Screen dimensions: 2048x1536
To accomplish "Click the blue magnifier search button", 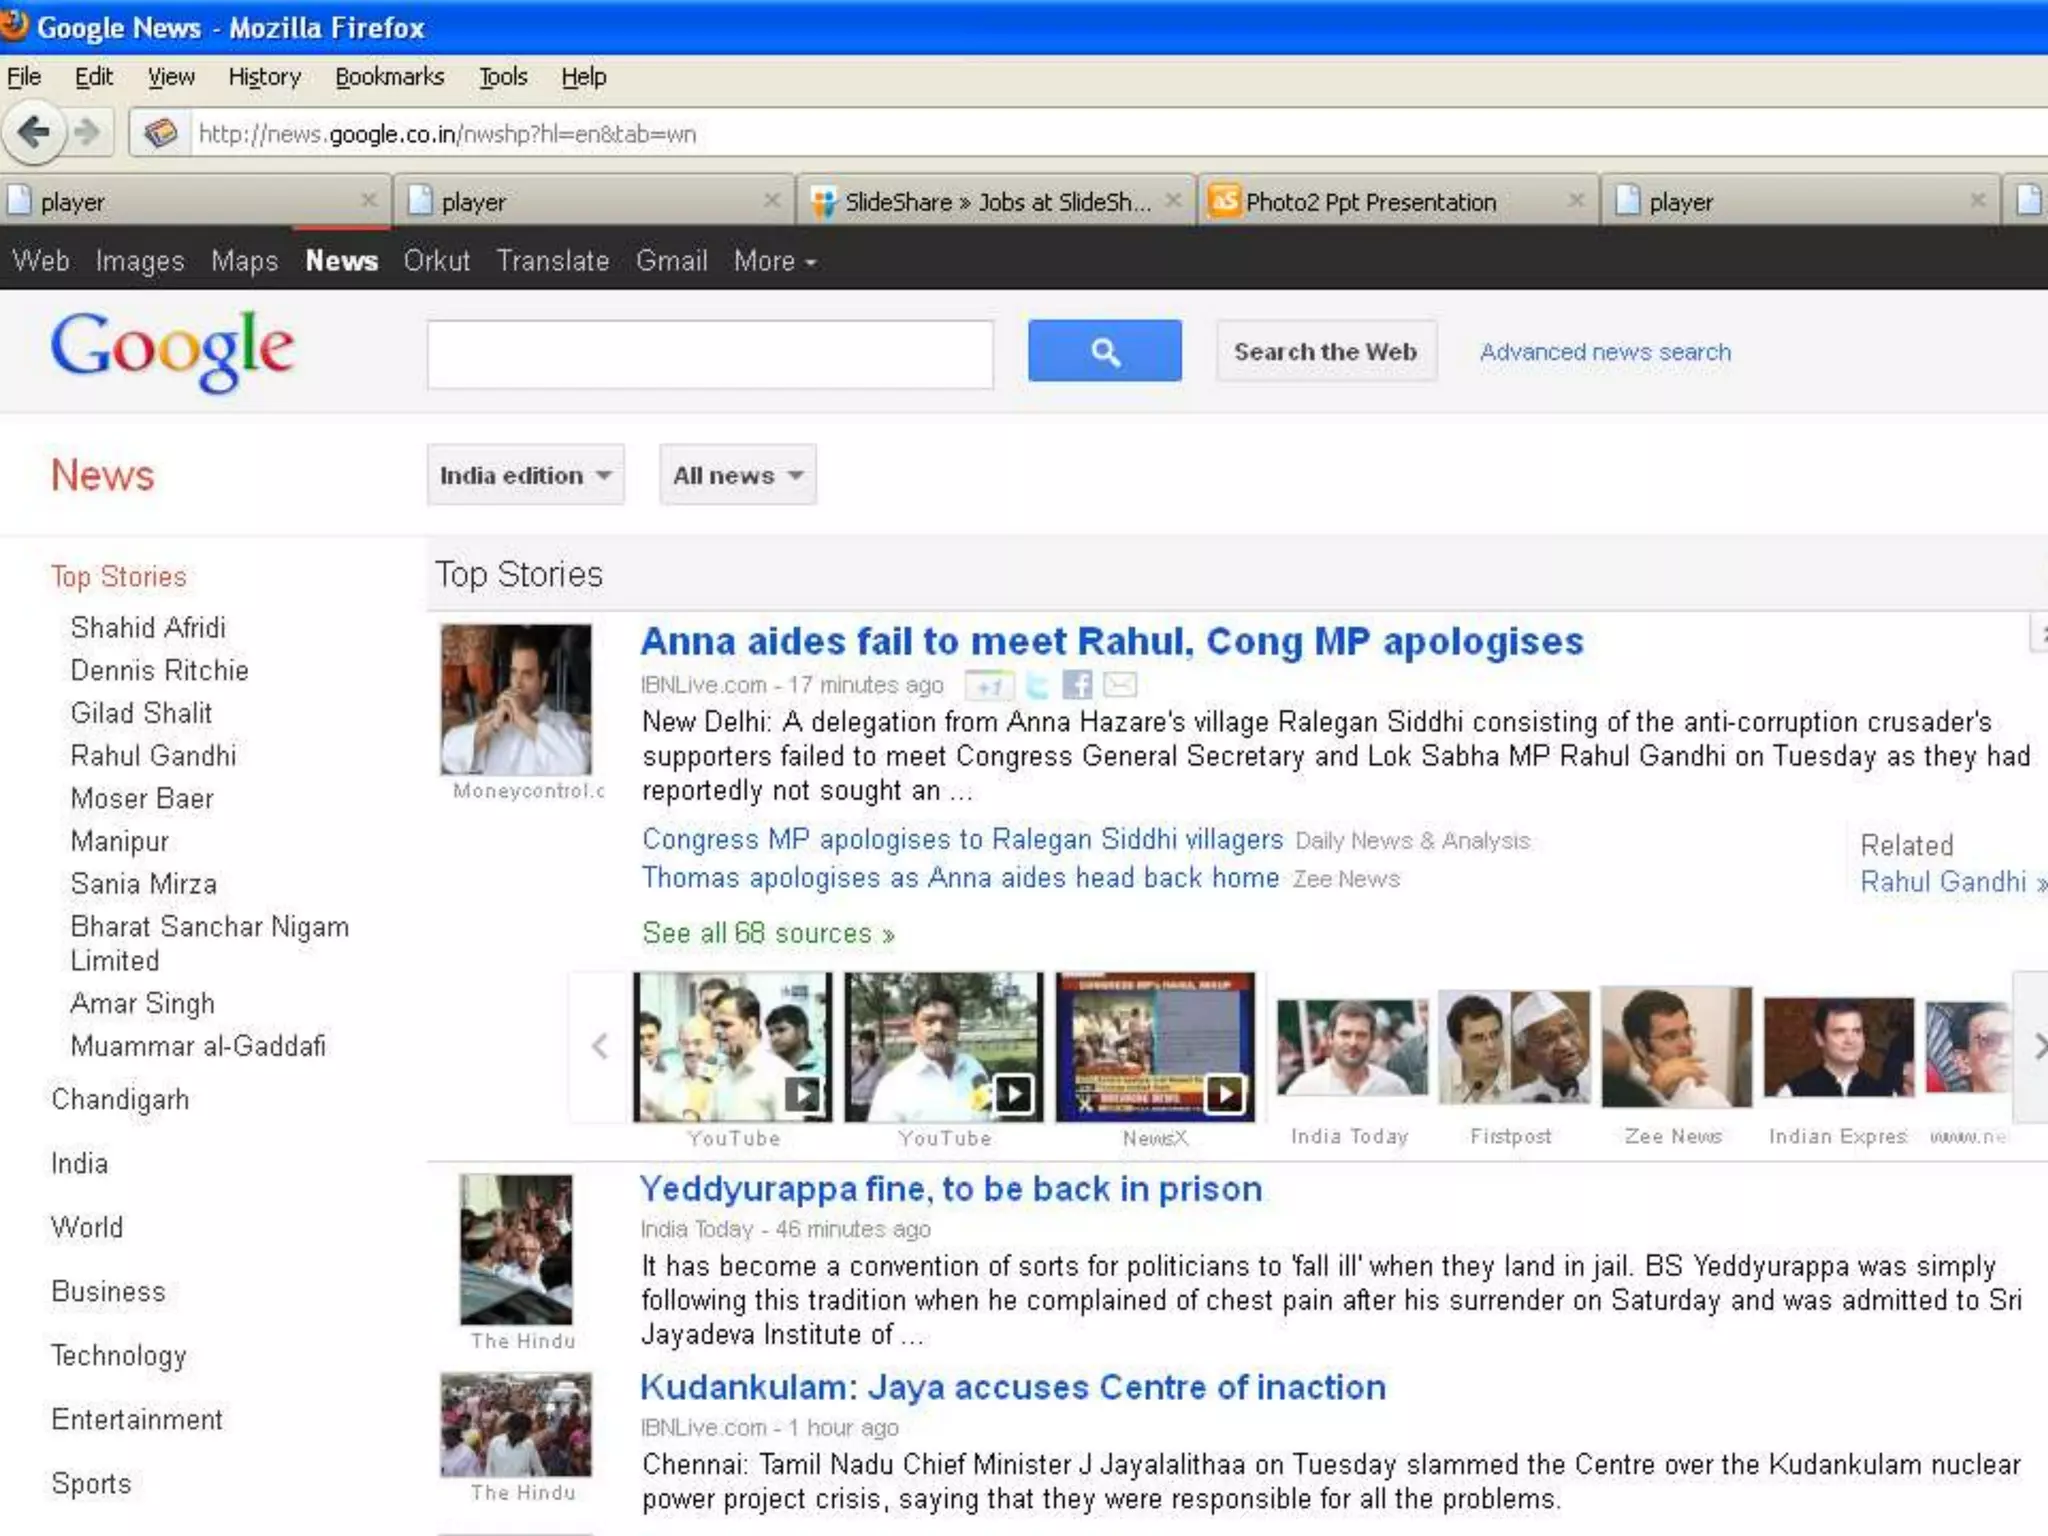I will point(1104,351).
